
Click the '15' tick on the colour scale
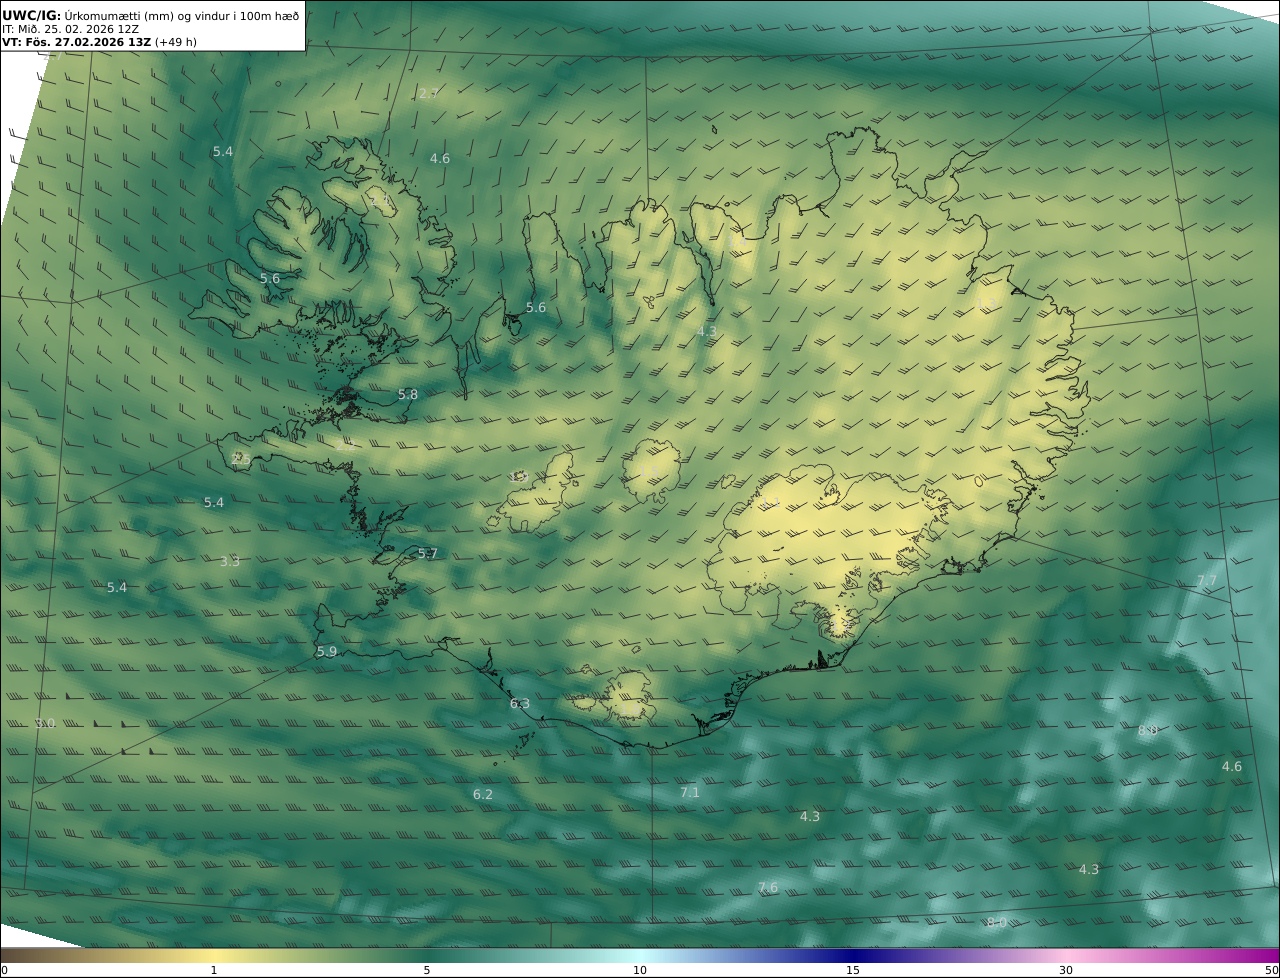[x=853, y=970]
